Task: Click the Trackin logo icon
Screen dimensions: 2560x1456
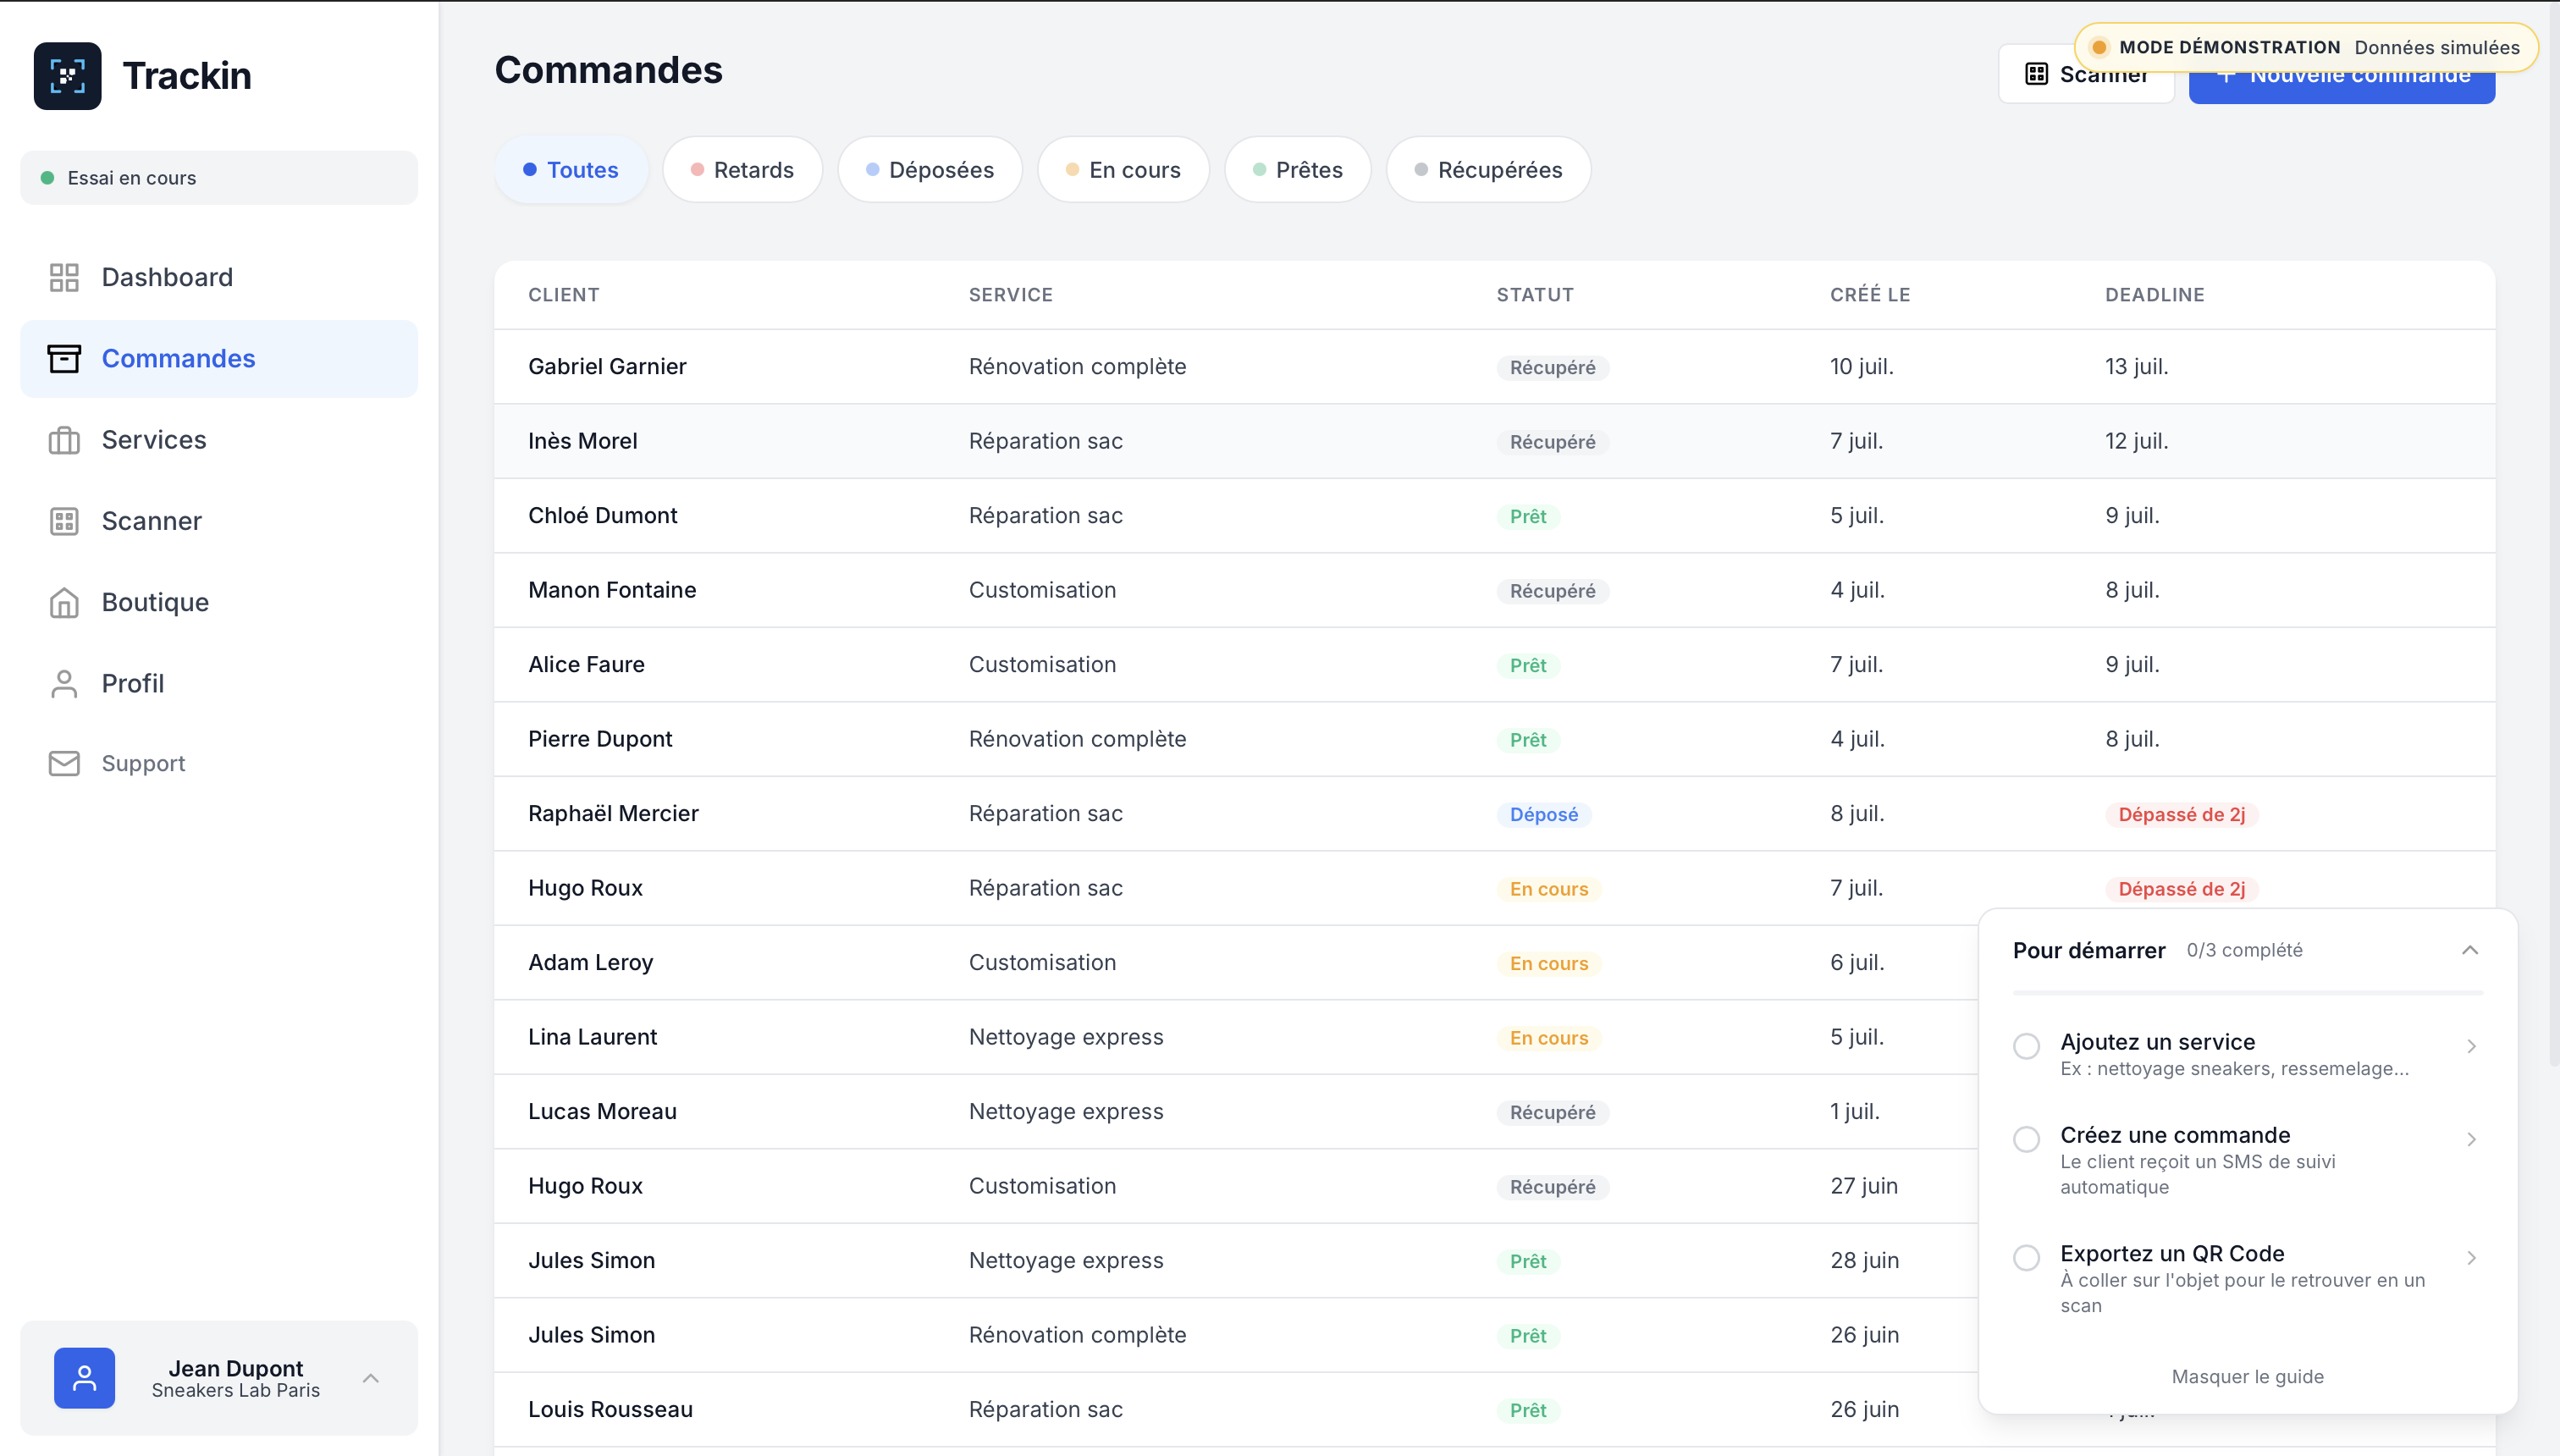Action: point(67,76)
